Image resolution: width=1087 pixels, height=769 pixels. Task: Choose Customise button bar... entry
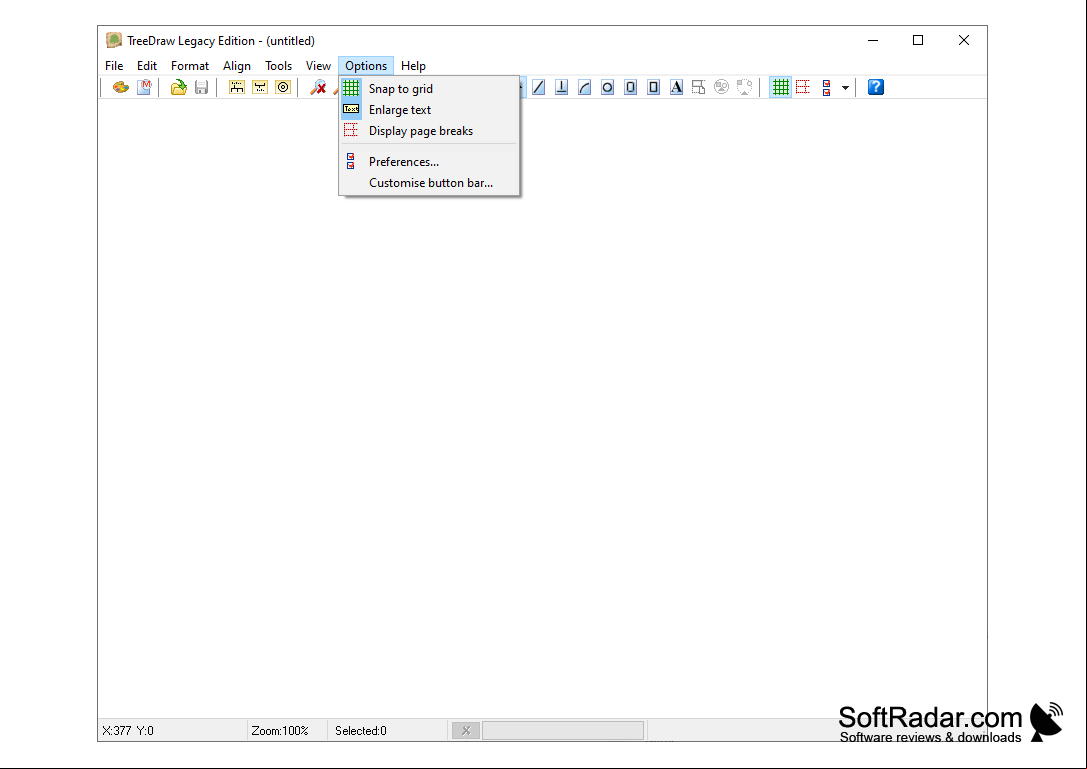(429, 183)
